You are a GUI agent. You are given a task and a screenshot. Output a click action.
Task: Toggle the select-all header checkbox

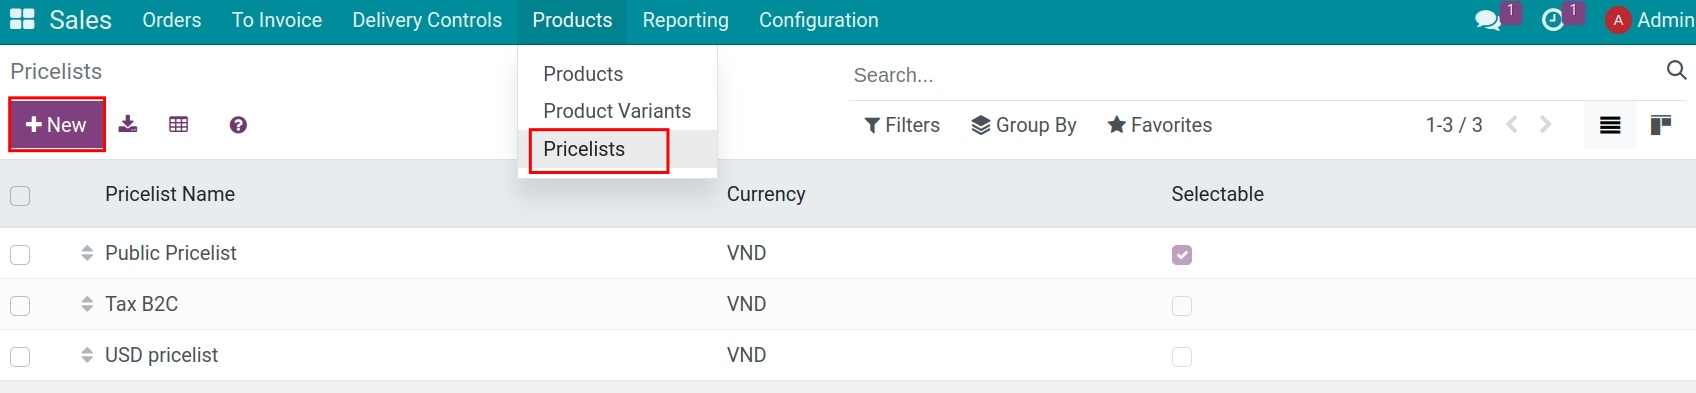click(x=20, y=196)
